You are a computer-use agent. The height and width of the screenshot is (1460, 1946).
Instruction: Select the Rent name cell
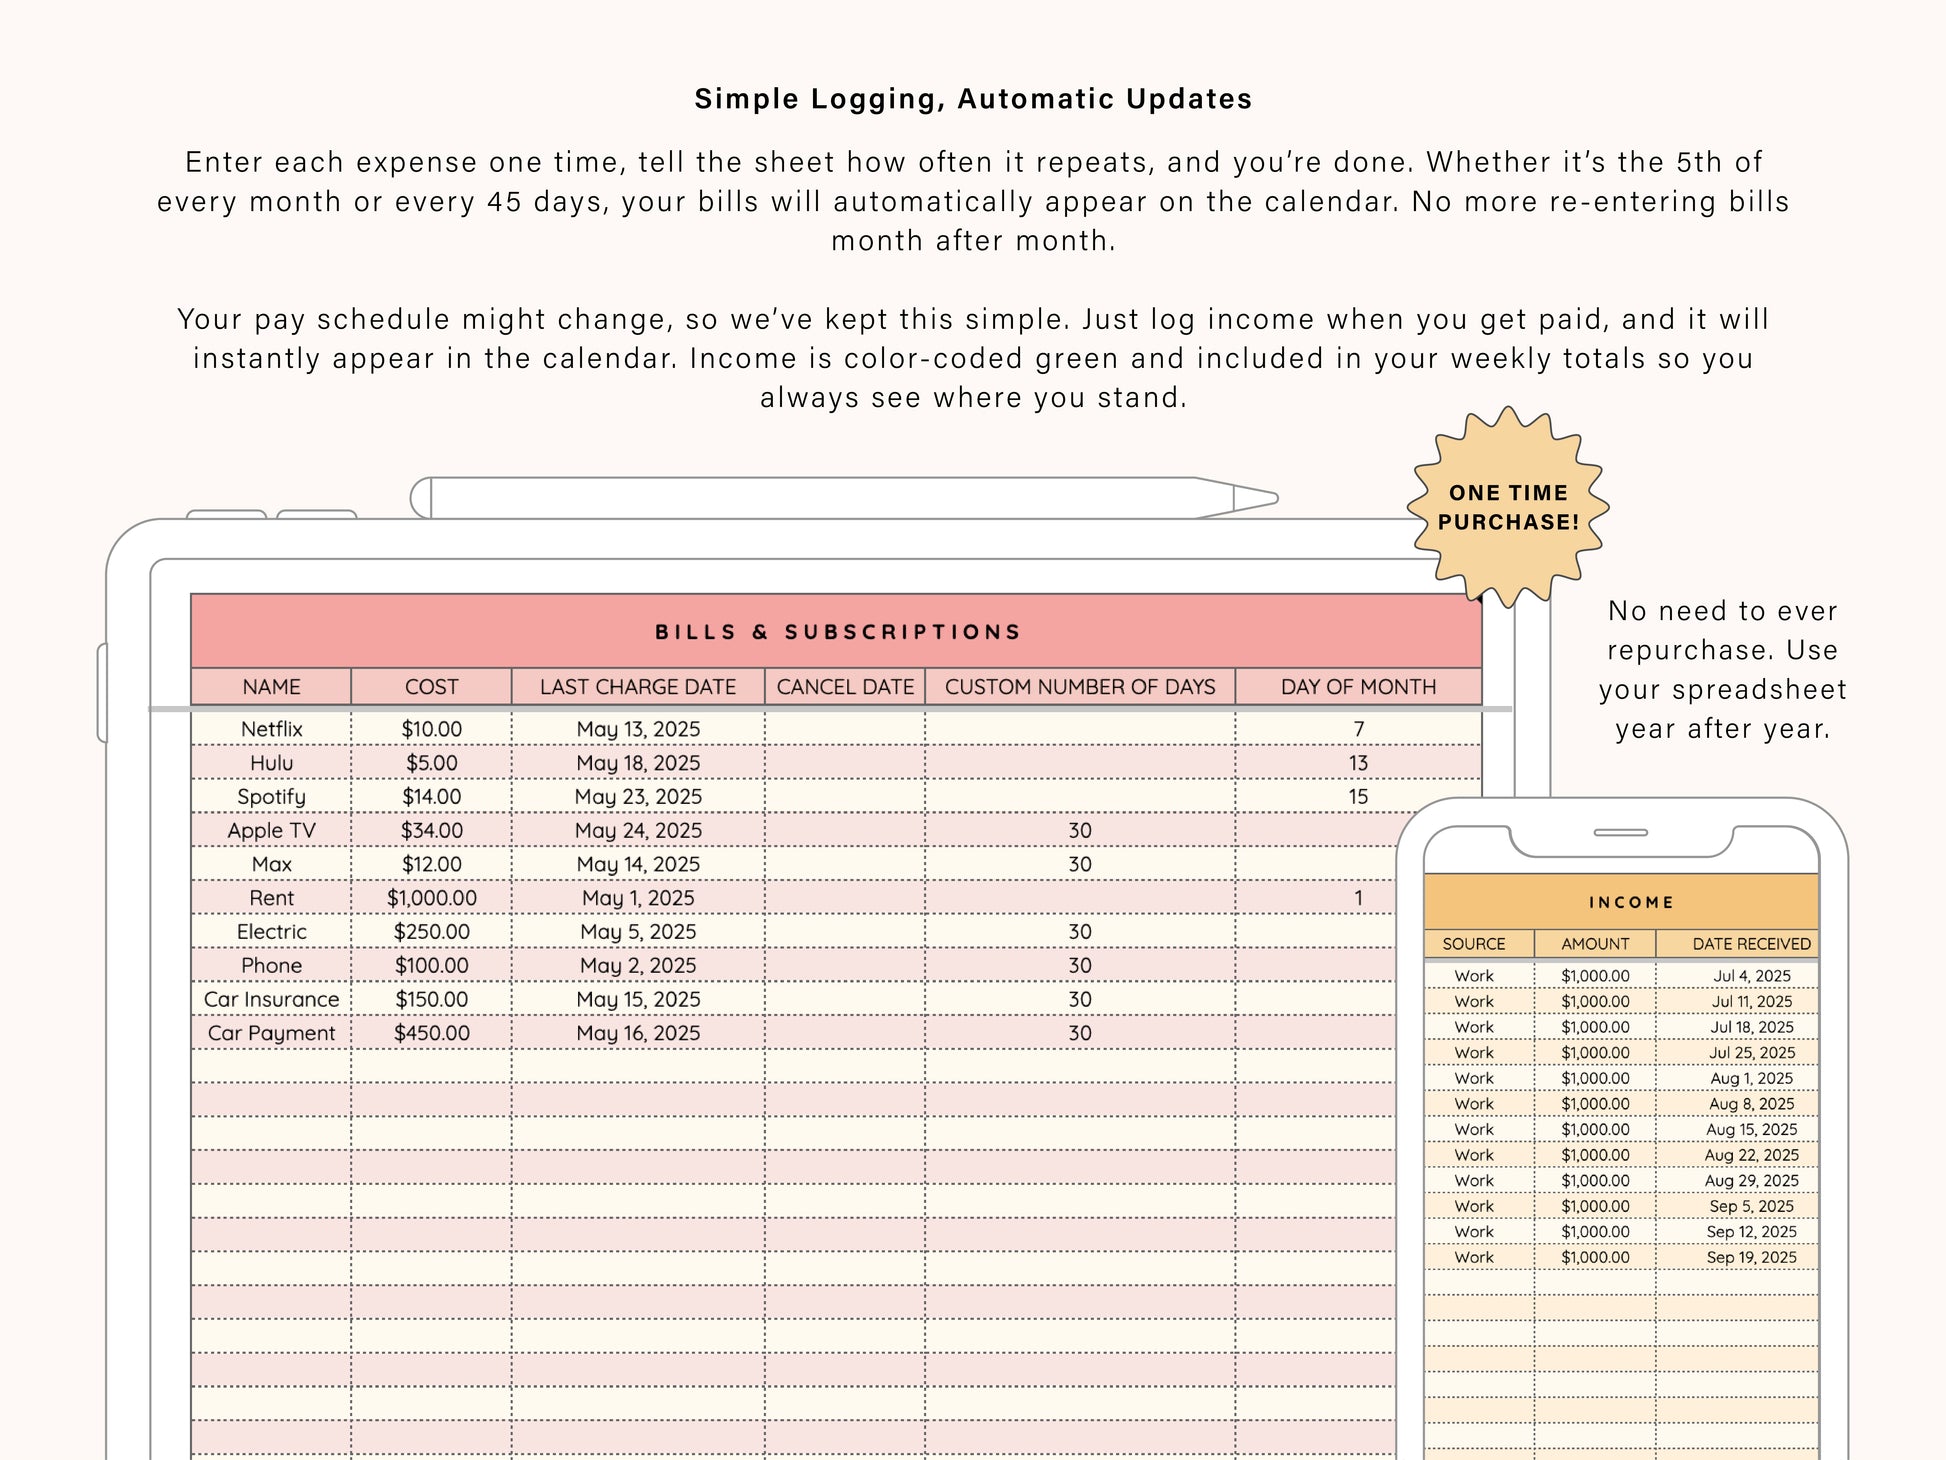(x=271, y=898)
